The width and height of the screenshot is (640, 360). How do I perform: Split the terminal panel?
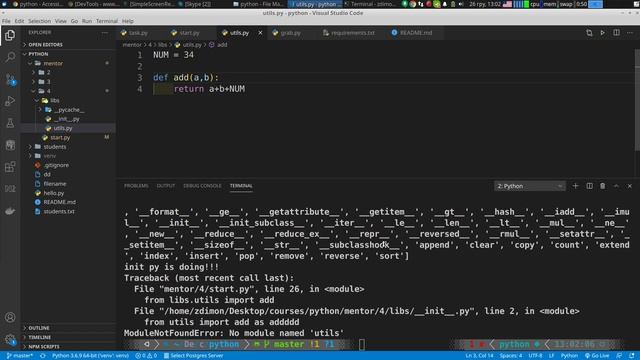pos(589,186)
